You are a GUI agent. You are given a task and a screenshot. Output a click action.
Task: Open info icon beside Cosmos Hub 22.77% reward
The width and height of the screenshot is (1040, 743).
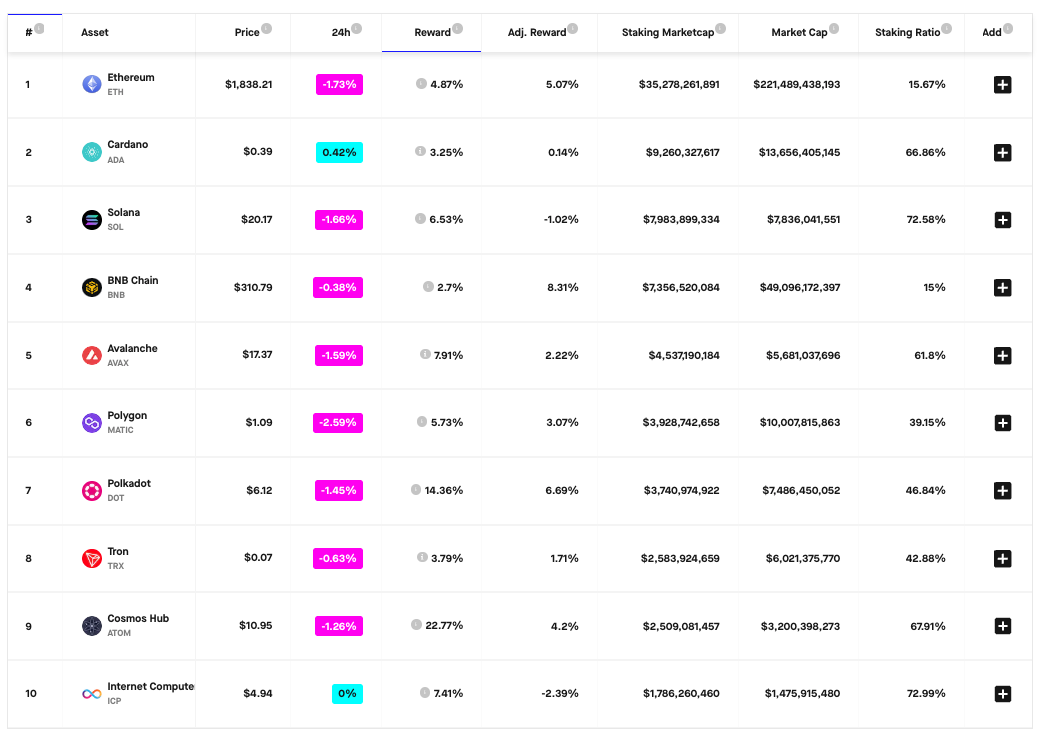coord(417,625)
